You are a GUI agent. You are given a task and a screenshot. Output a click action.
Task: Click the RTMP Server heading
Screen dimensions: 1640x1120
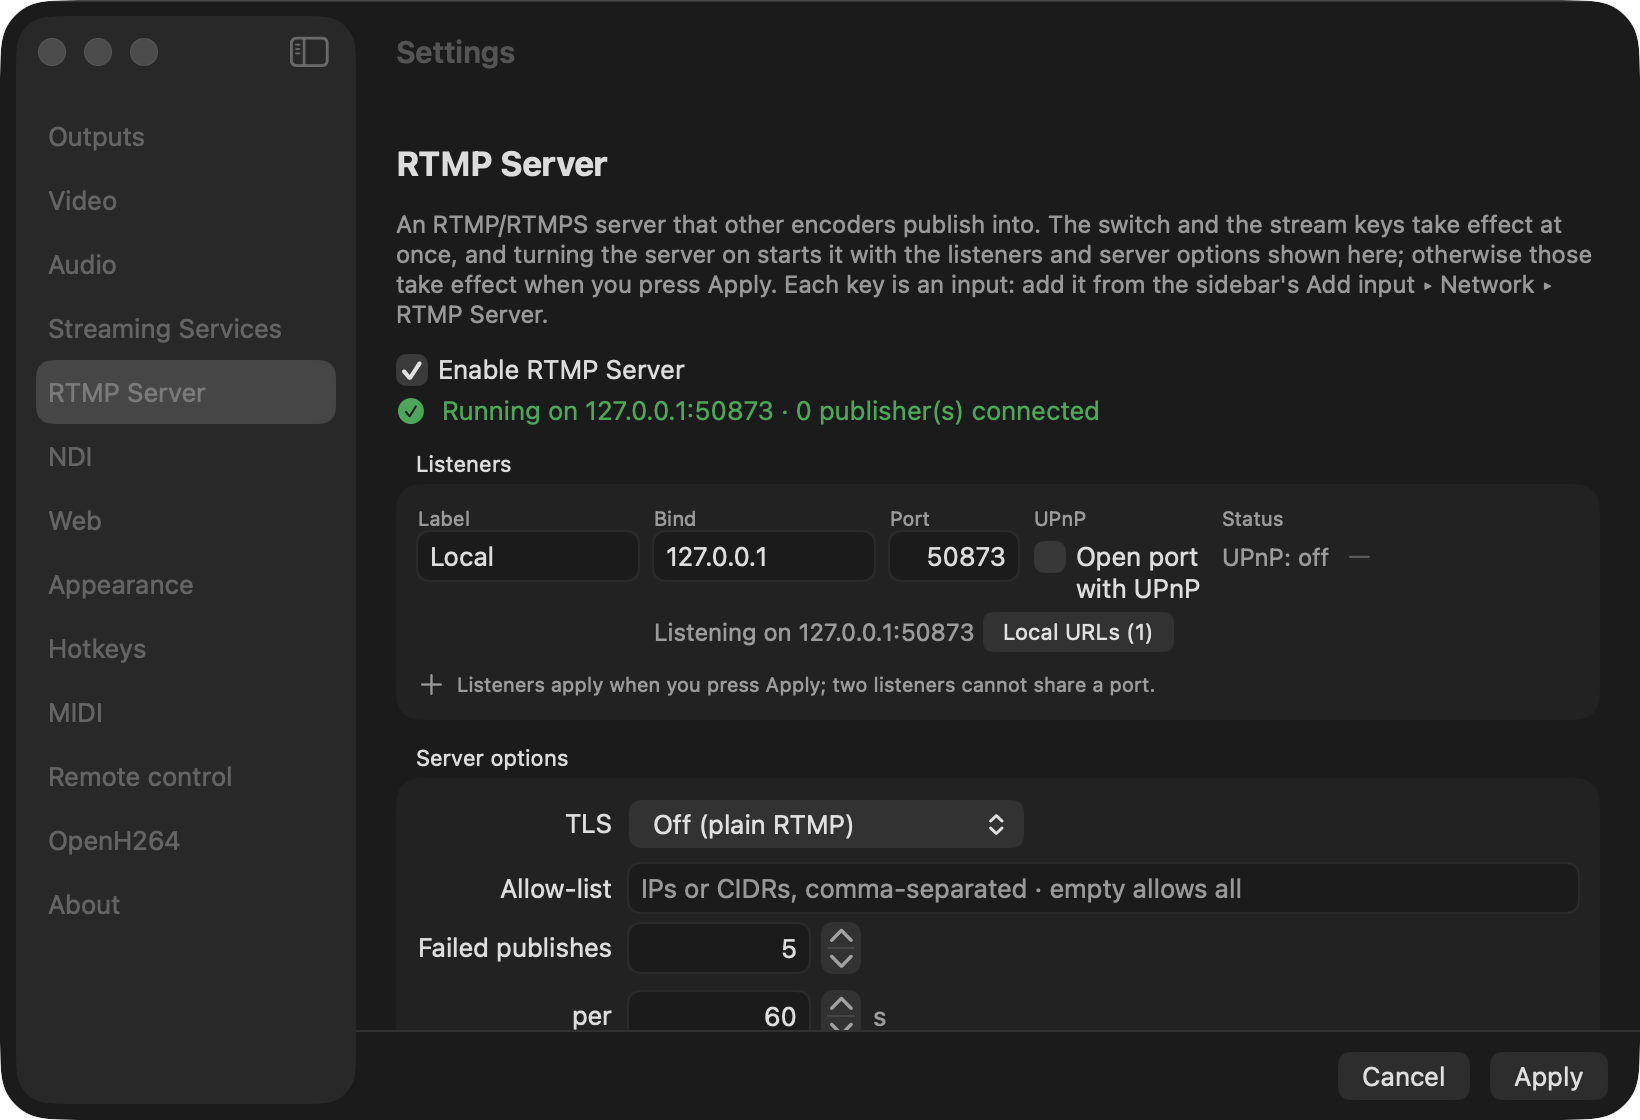[x=502, y=164]
